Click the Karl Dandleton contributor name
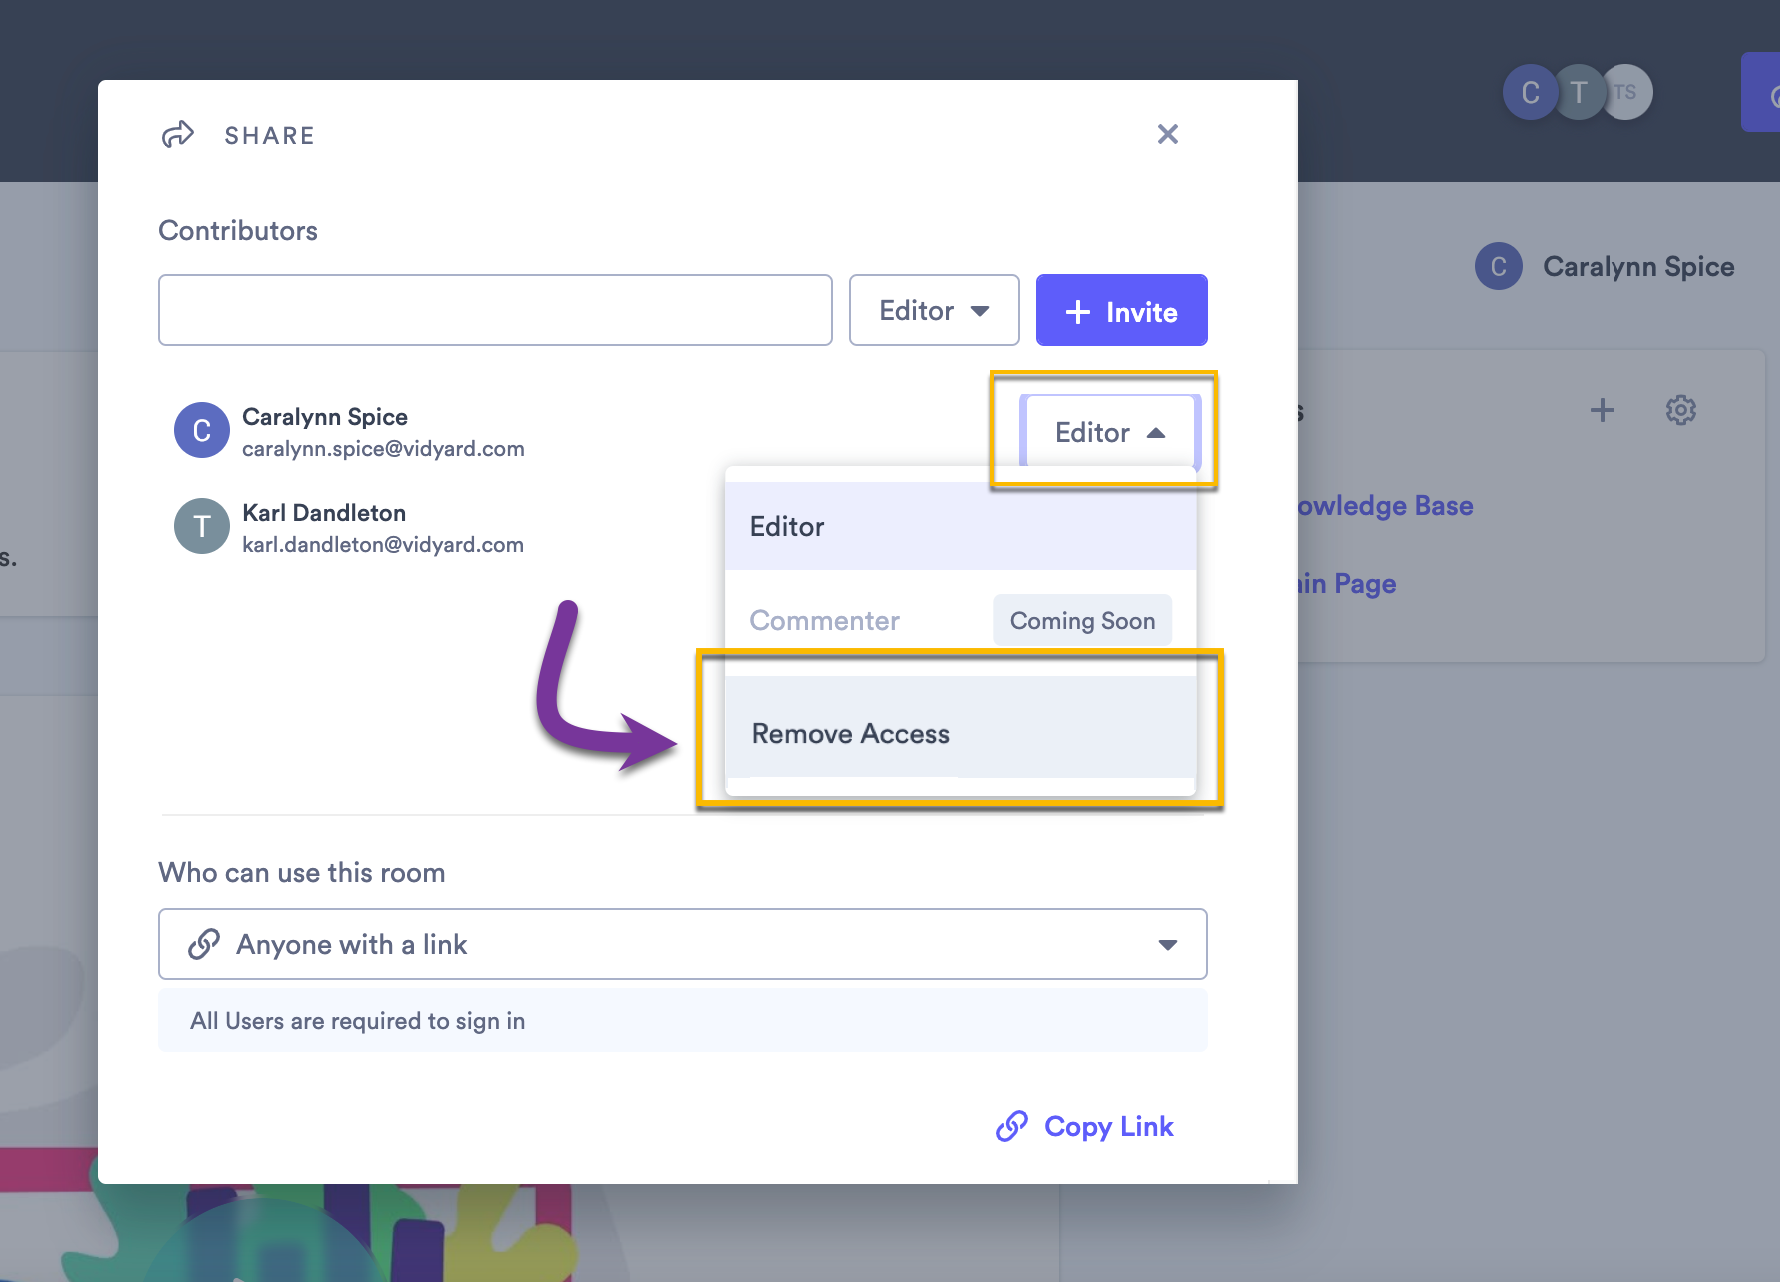This screenshot has width=1780, height=1282. tap(324, 512)
